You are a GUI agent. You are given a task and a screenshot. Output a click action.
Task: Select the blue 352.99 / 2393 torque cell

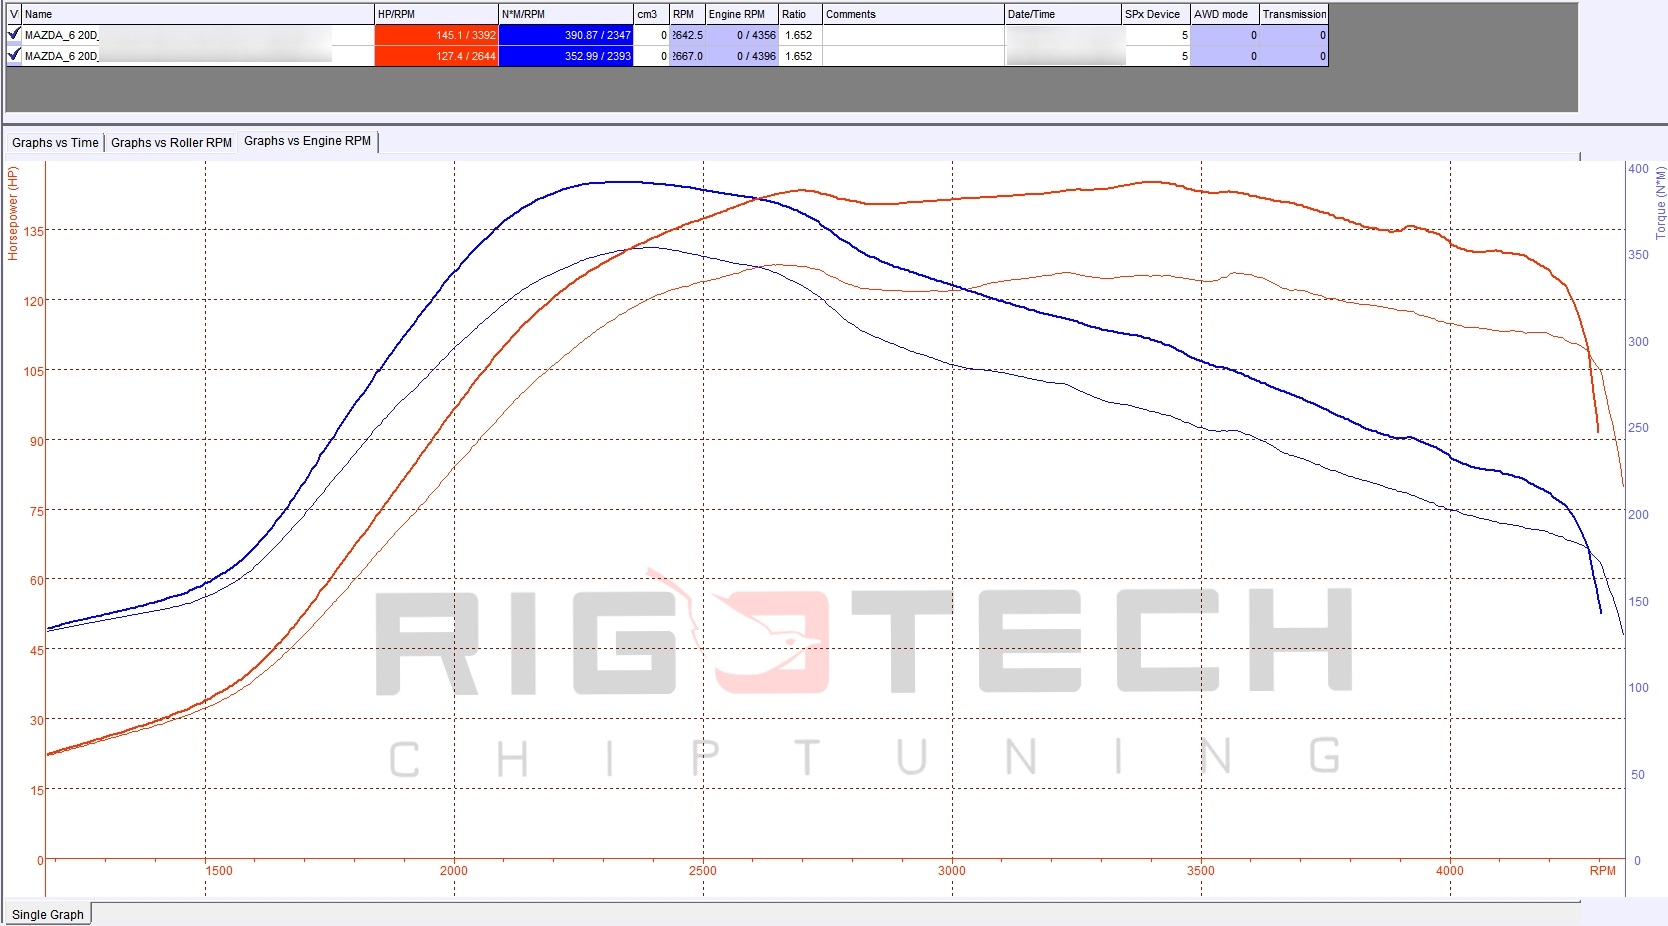click(566, 56)
